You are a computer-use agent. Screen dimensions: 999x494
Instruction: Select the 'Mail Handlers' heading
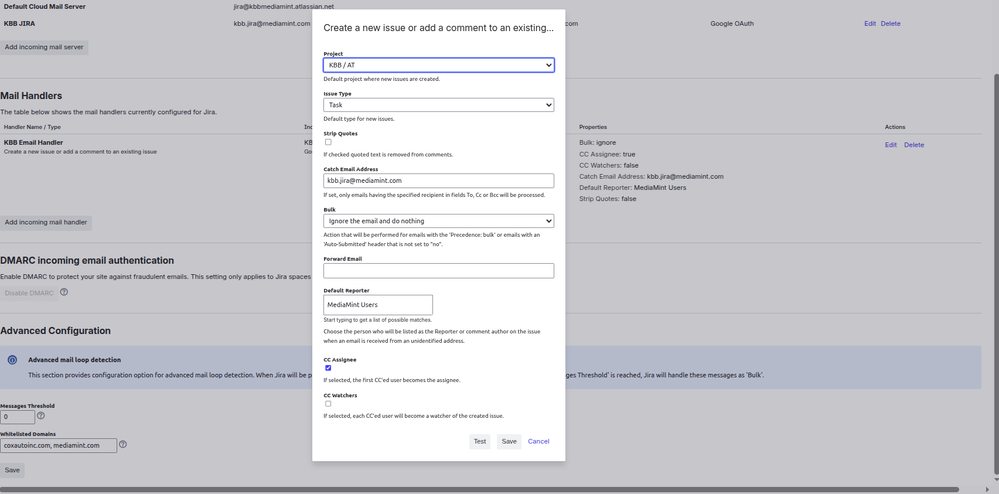pyautogui.click(x=31, y=96)
